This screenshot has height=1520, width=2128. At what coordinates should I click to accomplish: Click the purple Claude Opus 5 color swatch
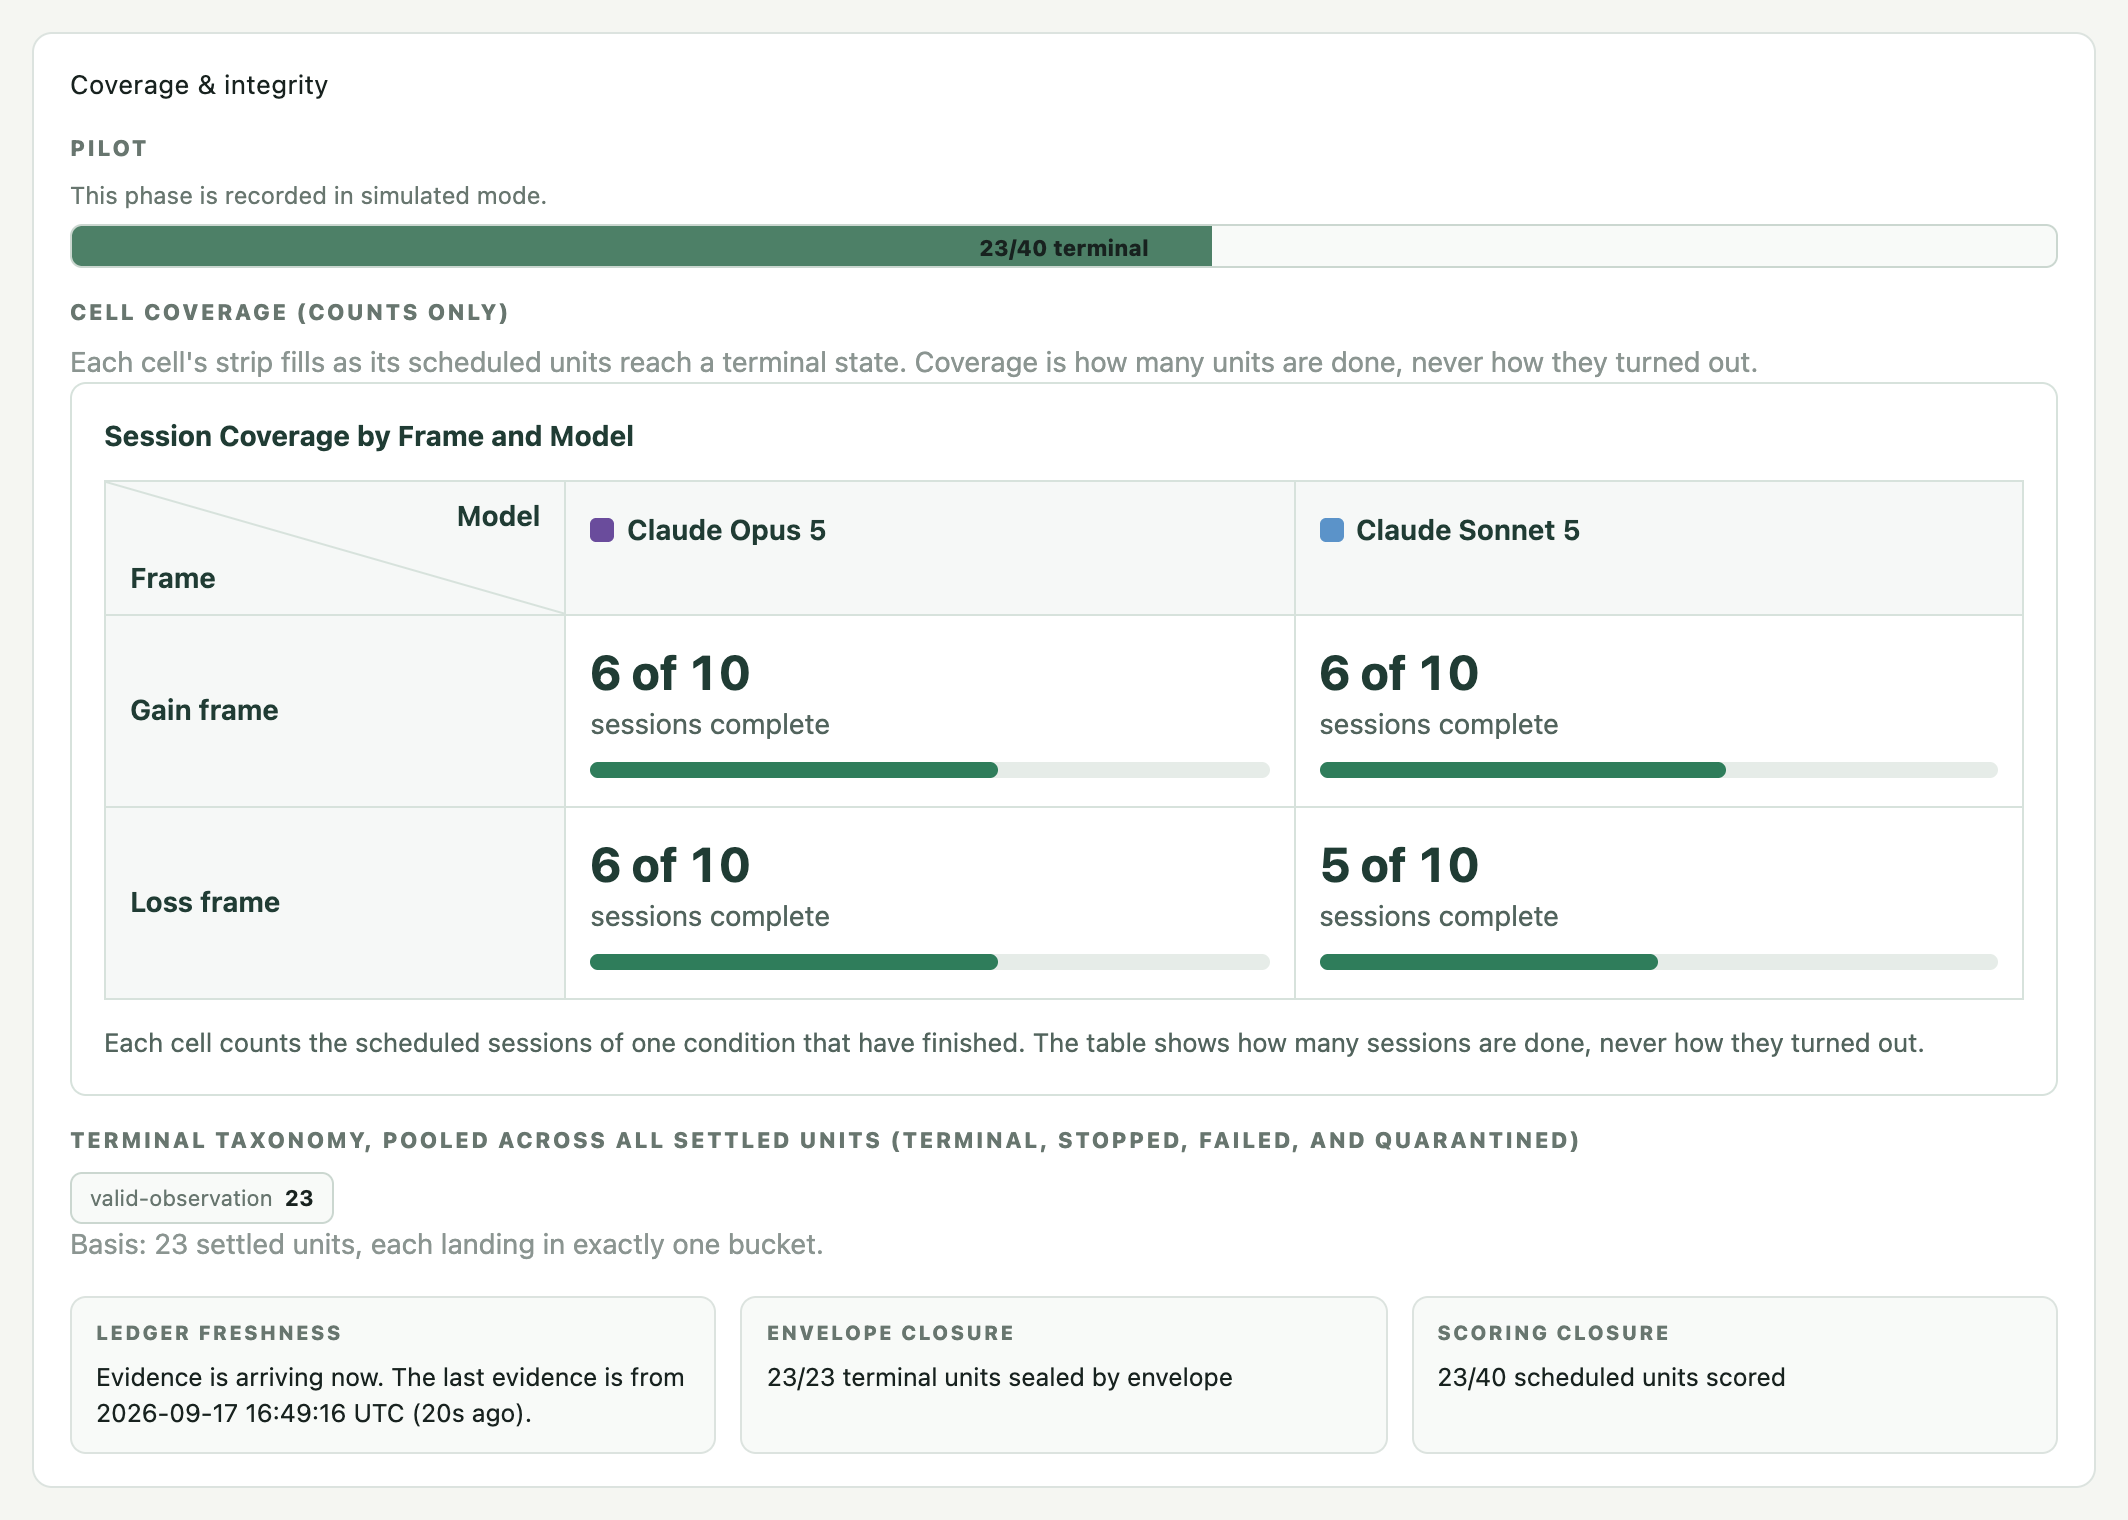pos(602,530)
